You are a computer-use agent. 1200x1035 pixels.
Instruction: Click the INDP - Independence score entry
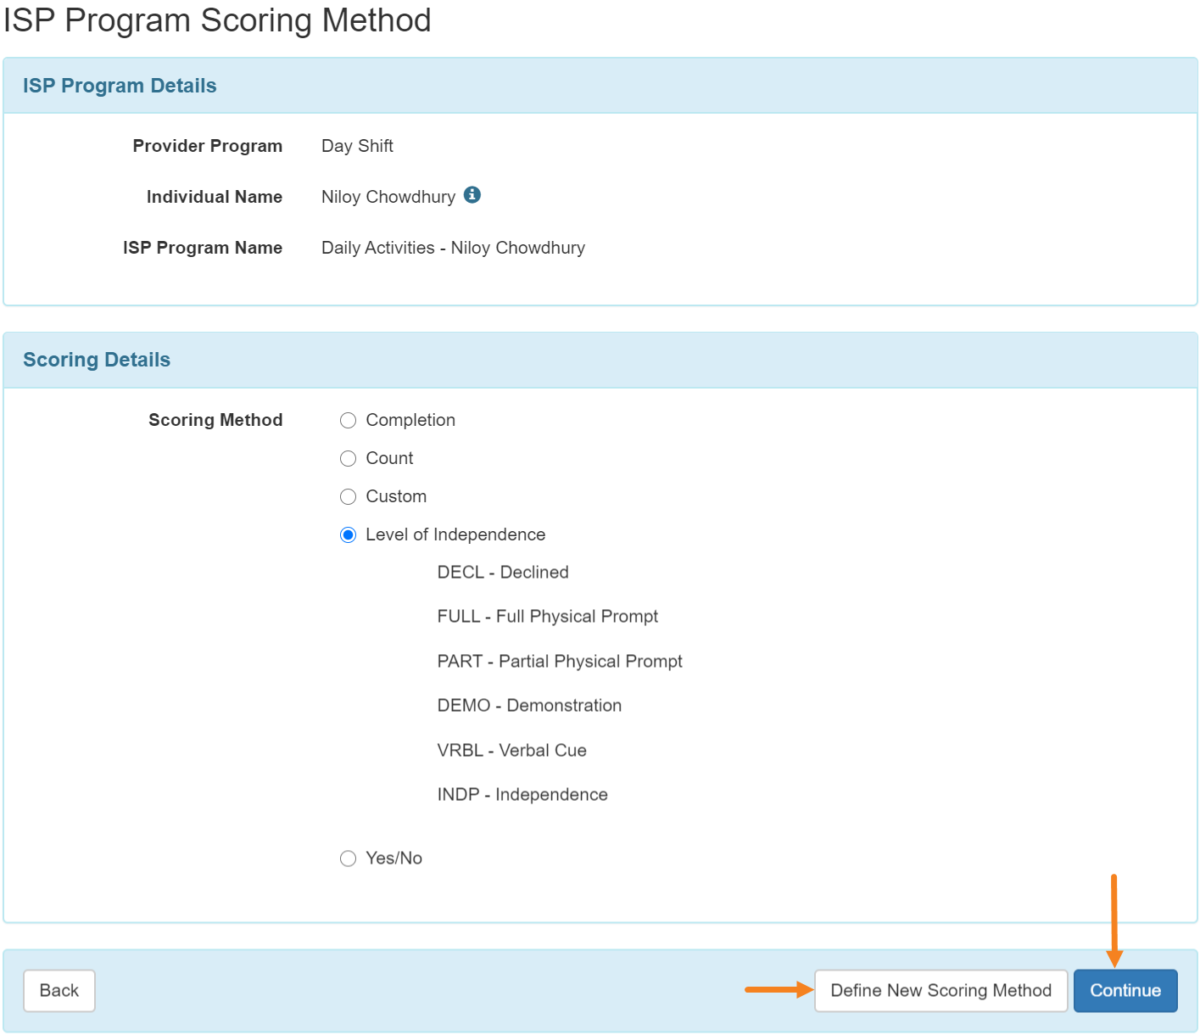point(522,794)
